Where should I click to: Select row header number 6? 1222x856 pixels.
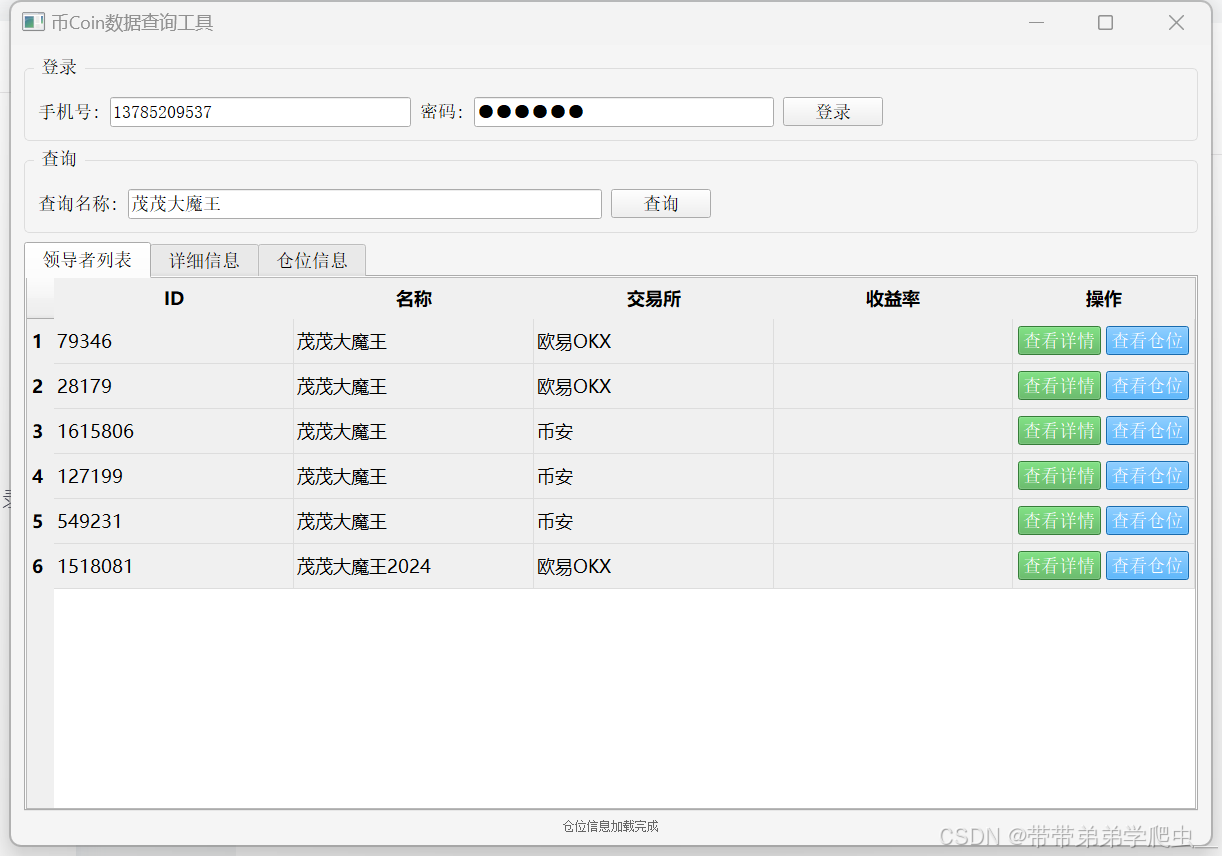pyautogui.click(x=39, y=567)
